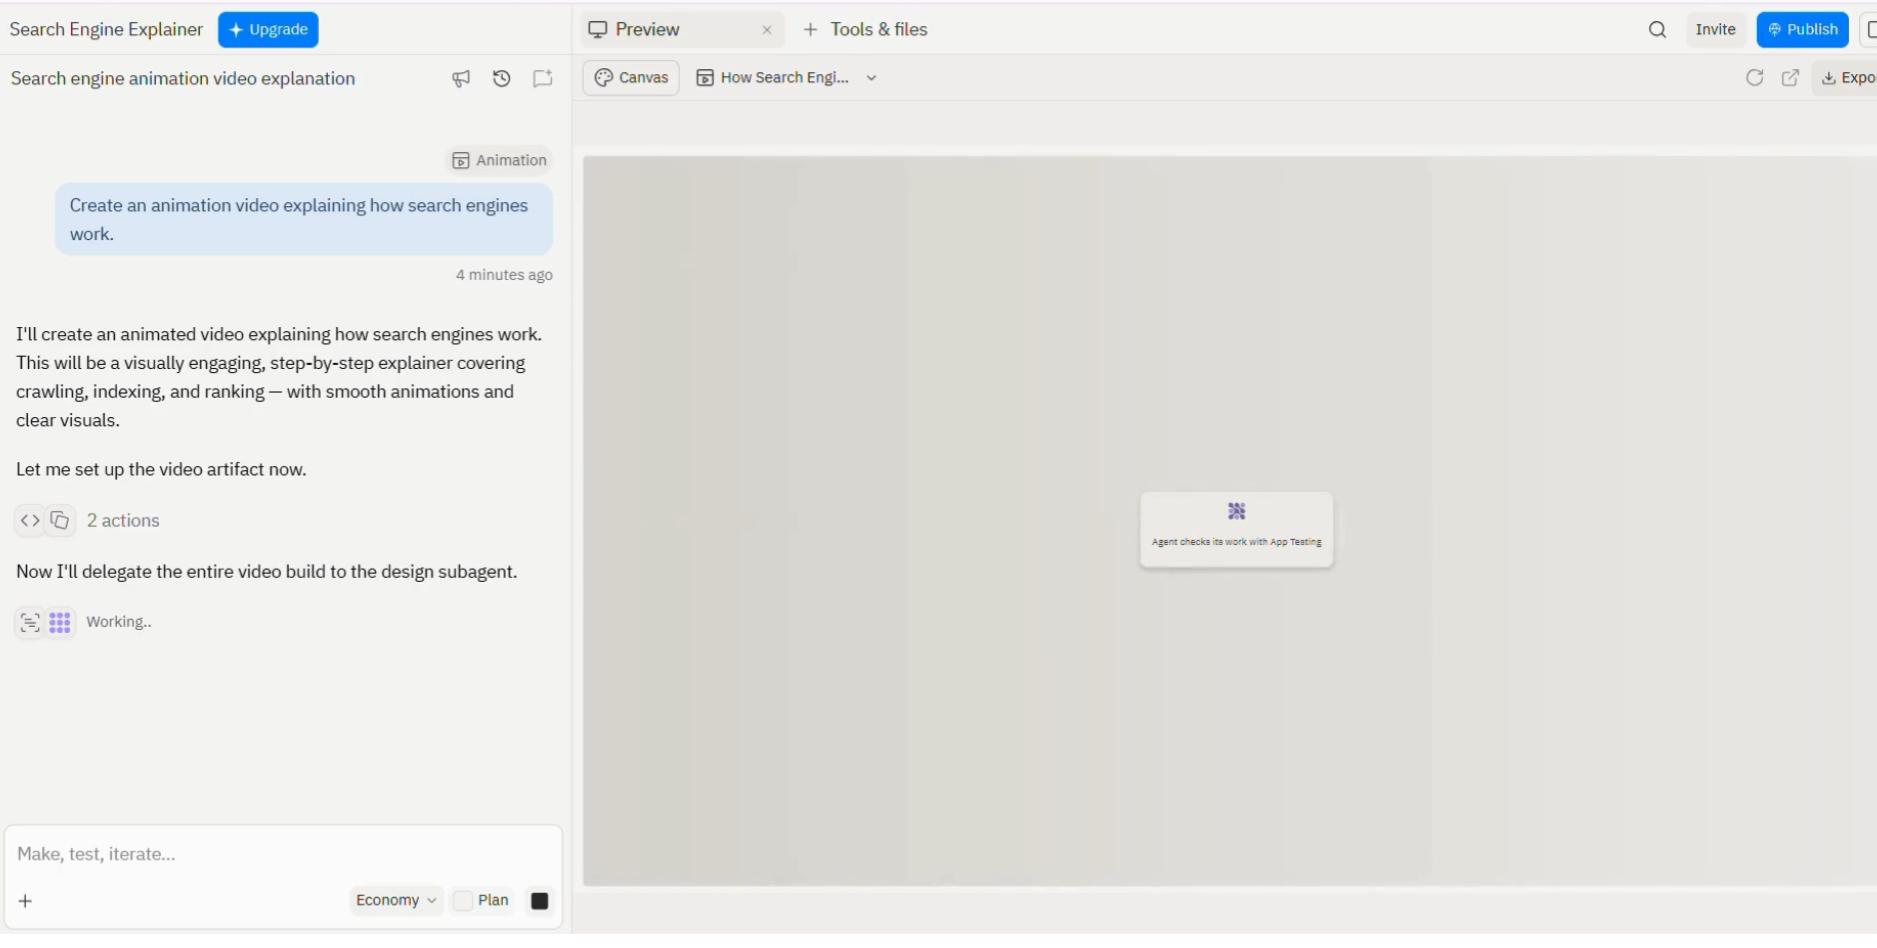Open the Economy mode dropdown

click(396, 900)
